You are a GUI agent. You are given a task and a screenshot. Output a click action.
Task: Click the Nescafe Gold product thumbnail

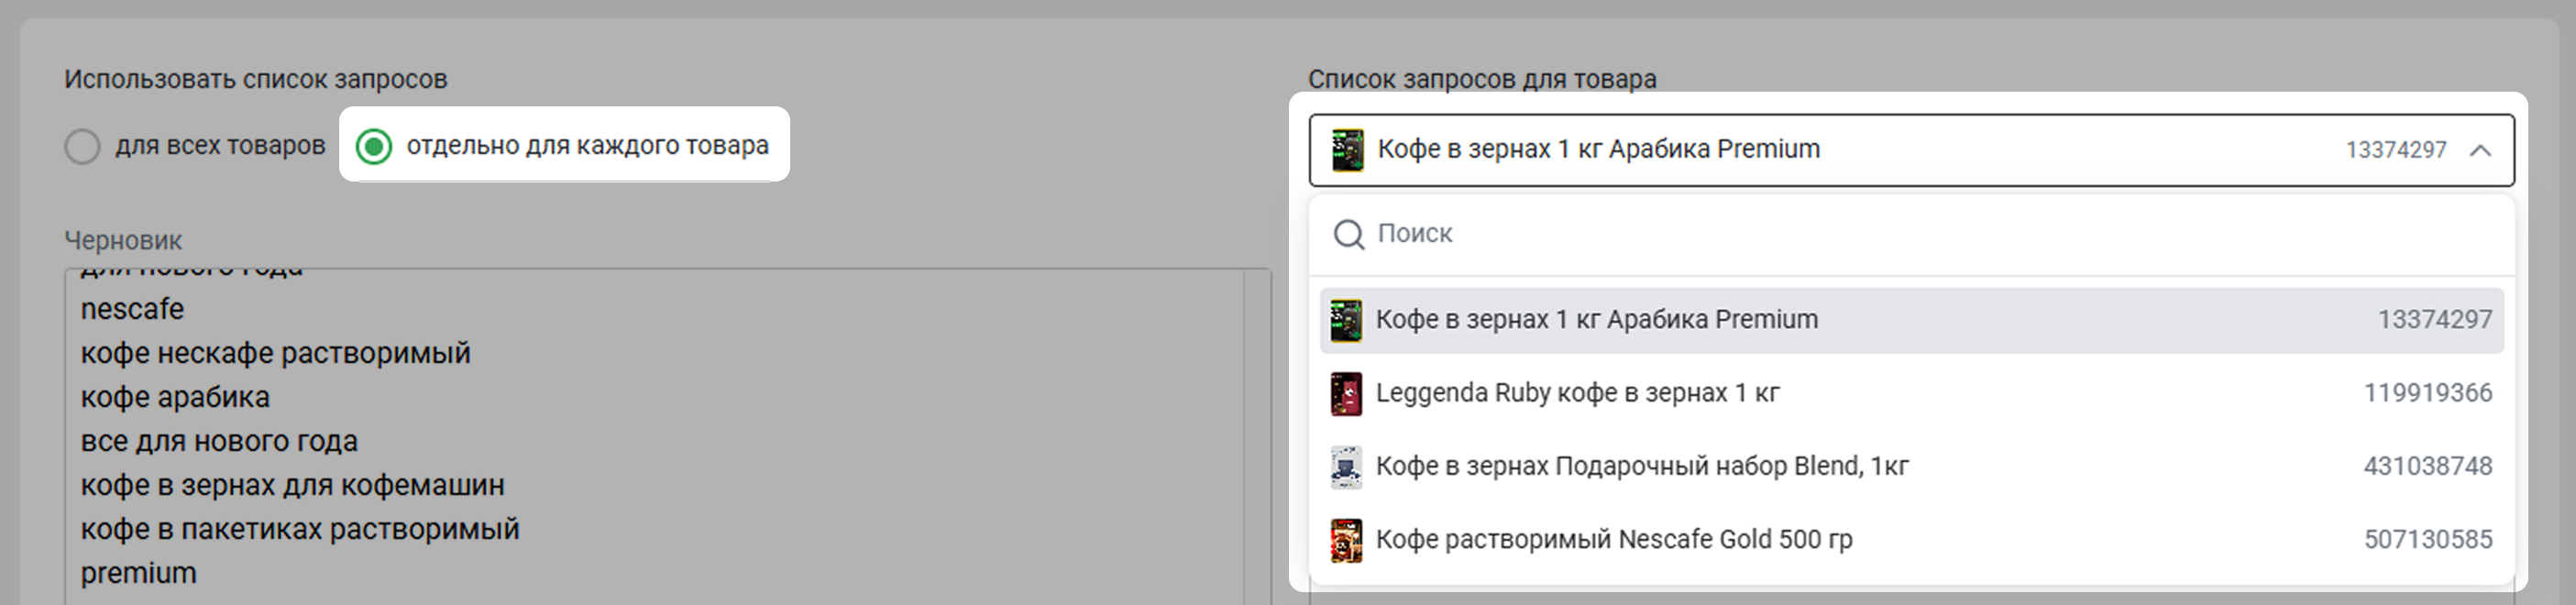tap(1346, 541)
